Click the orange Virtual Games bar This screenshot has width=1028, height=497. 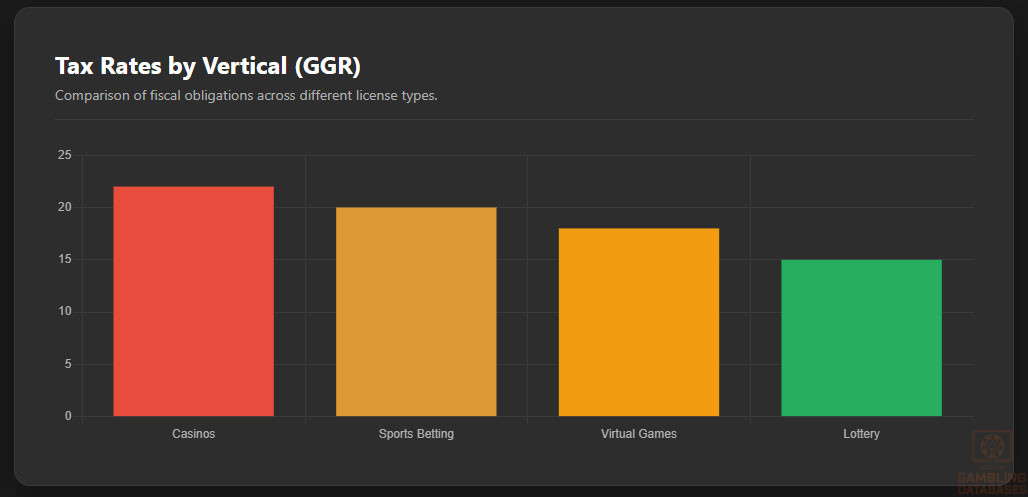click(638, 322)
